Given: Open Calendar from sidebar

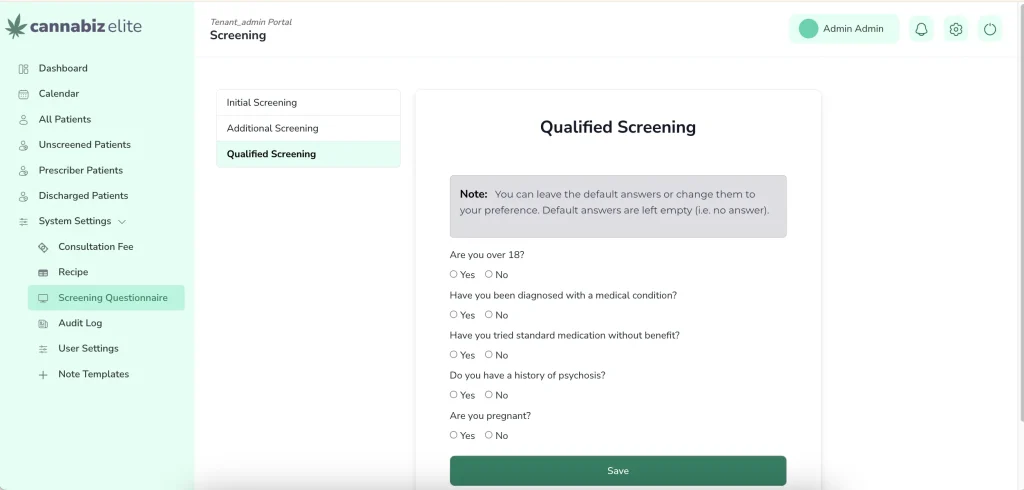Looking at the screenshot, I should (59, 93).
